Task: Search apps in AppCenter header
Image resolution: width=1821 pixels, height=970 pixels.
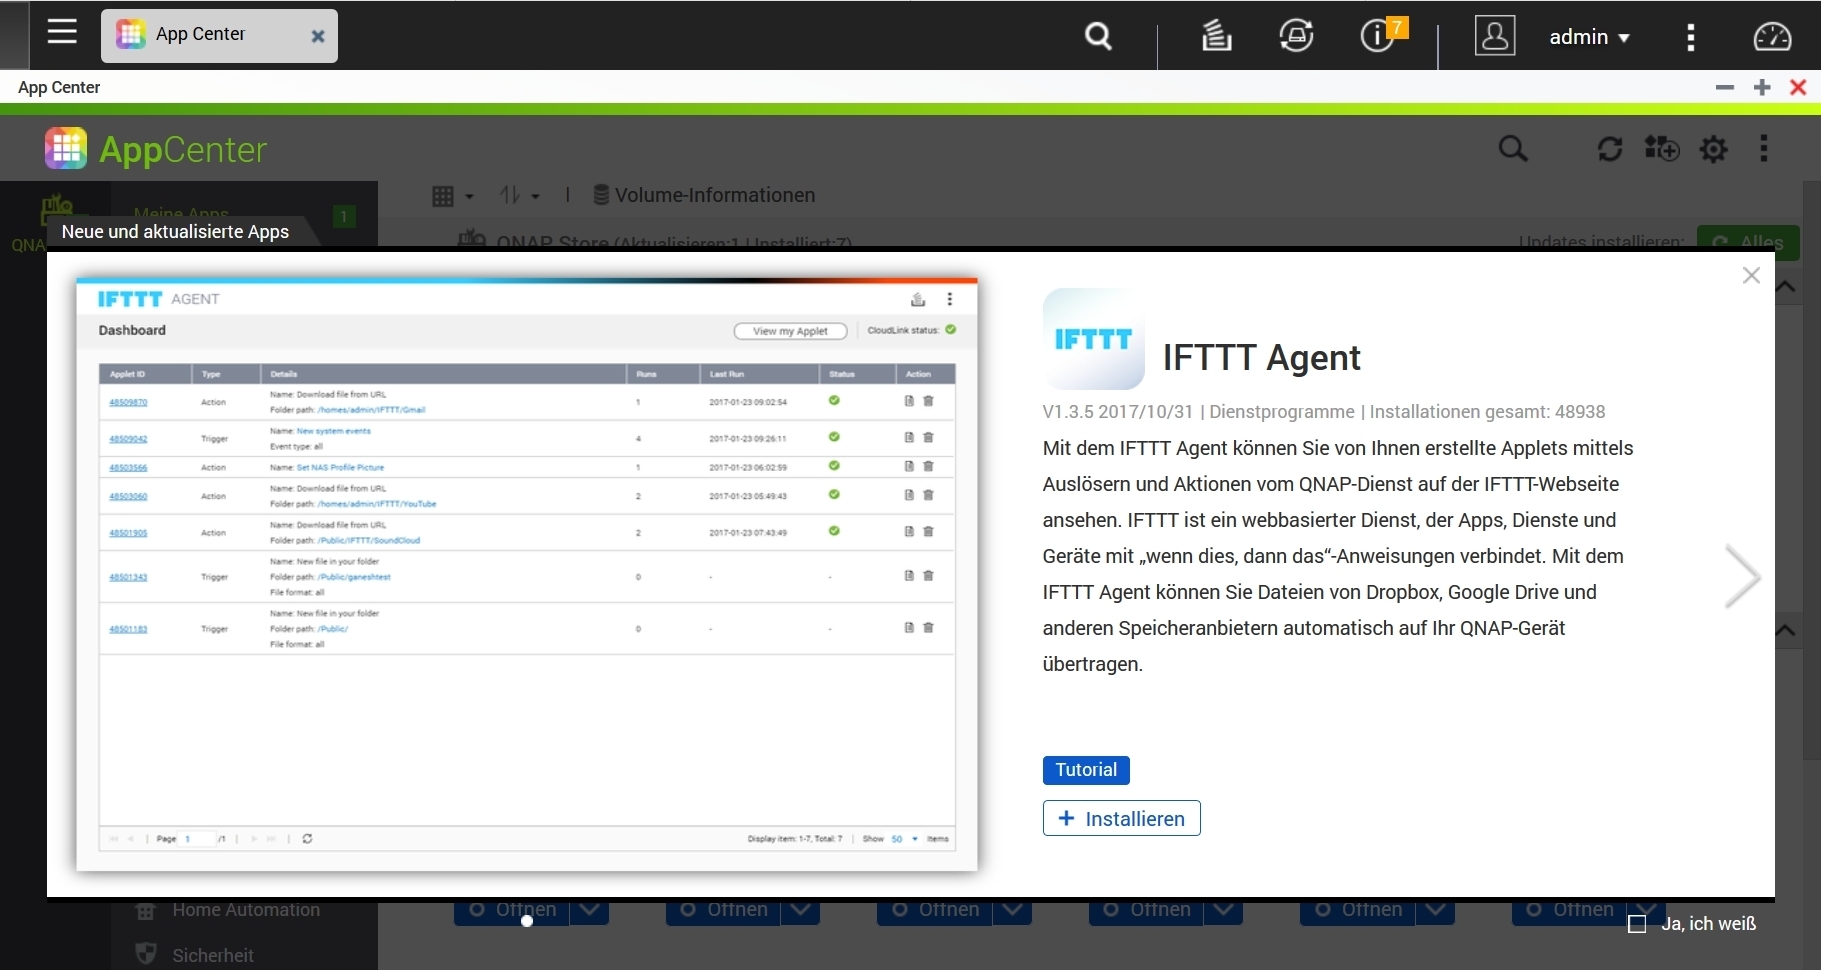Action: (1513, 149)
